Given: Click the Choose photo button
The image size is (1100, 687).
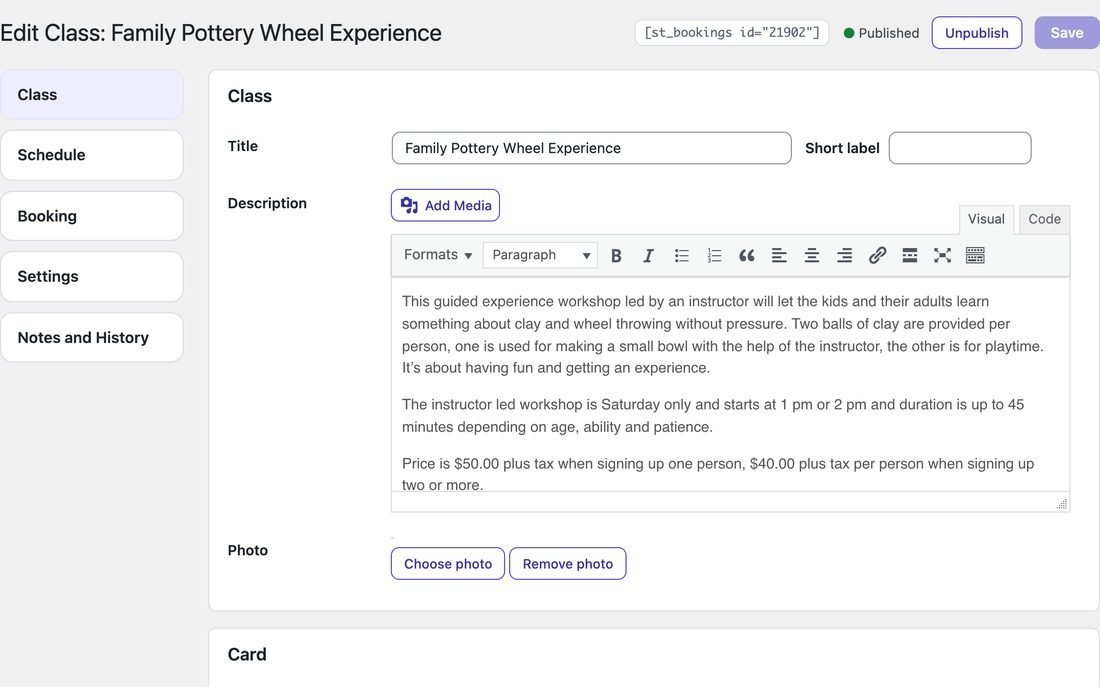Looking at the screenshot, I should (x=448, y=563).
